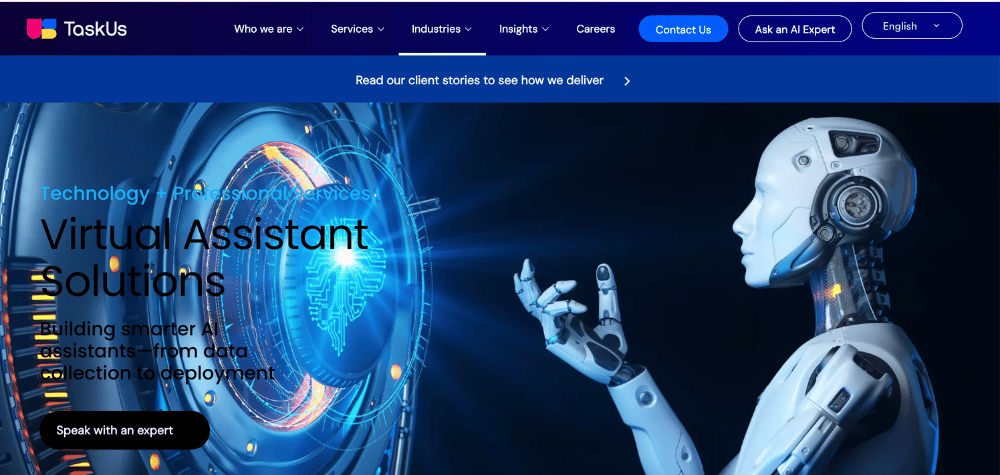Open the Who we are menu
The width and height of the screenshot is (1000, 475).
tap(268, 29)
